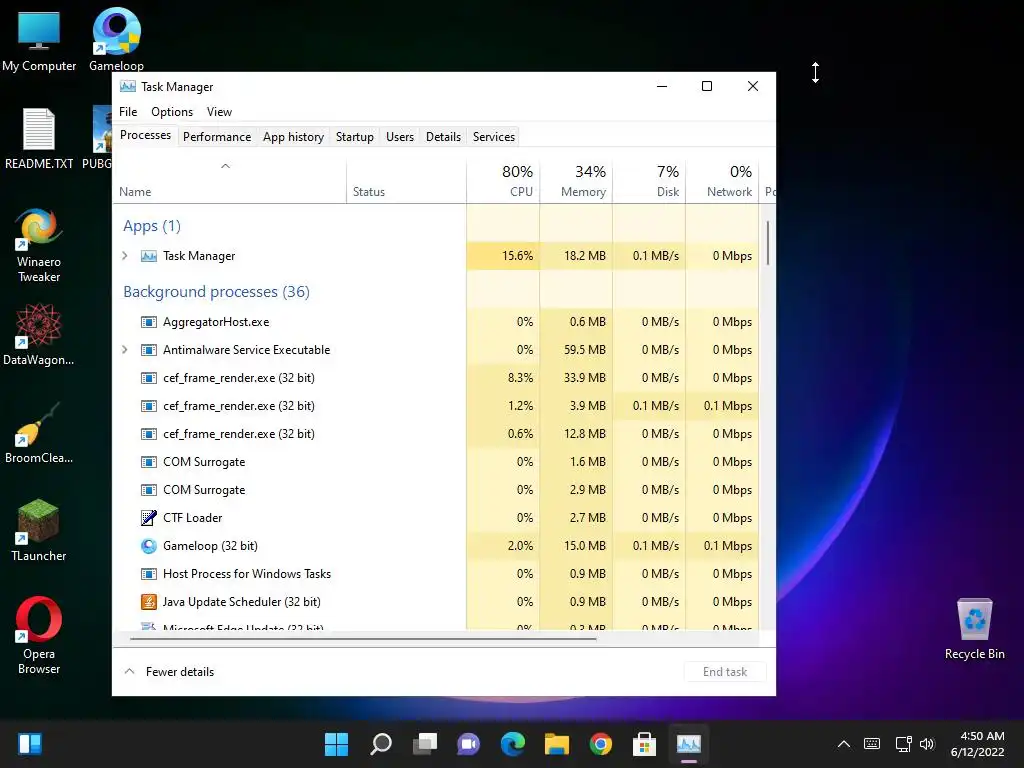Open Task View from taskbar

tap(424, 744)
